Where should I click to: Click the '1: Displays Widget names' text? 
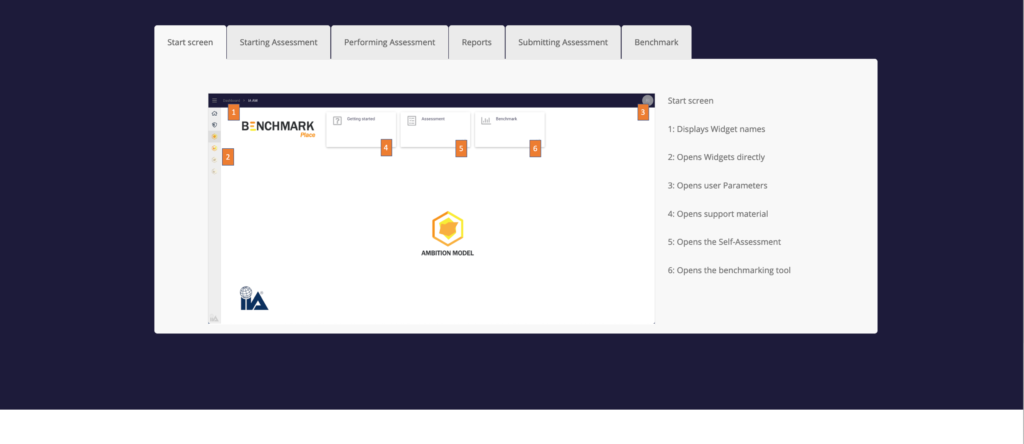(716, 129)
